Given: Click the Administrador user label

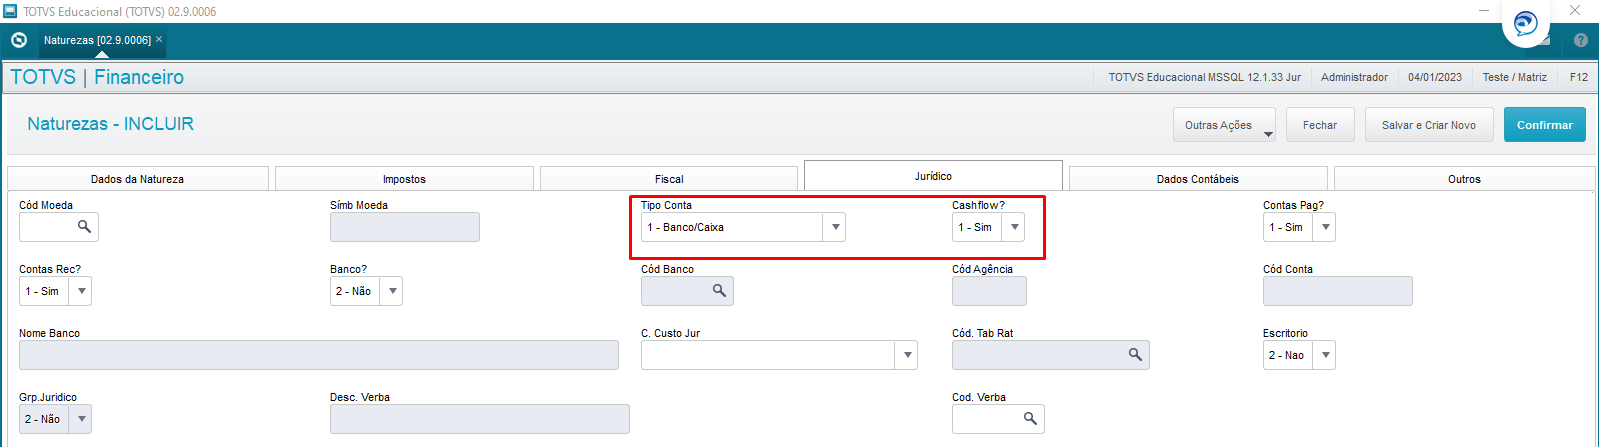Looking at the screenshot, I should [1354, 77].
